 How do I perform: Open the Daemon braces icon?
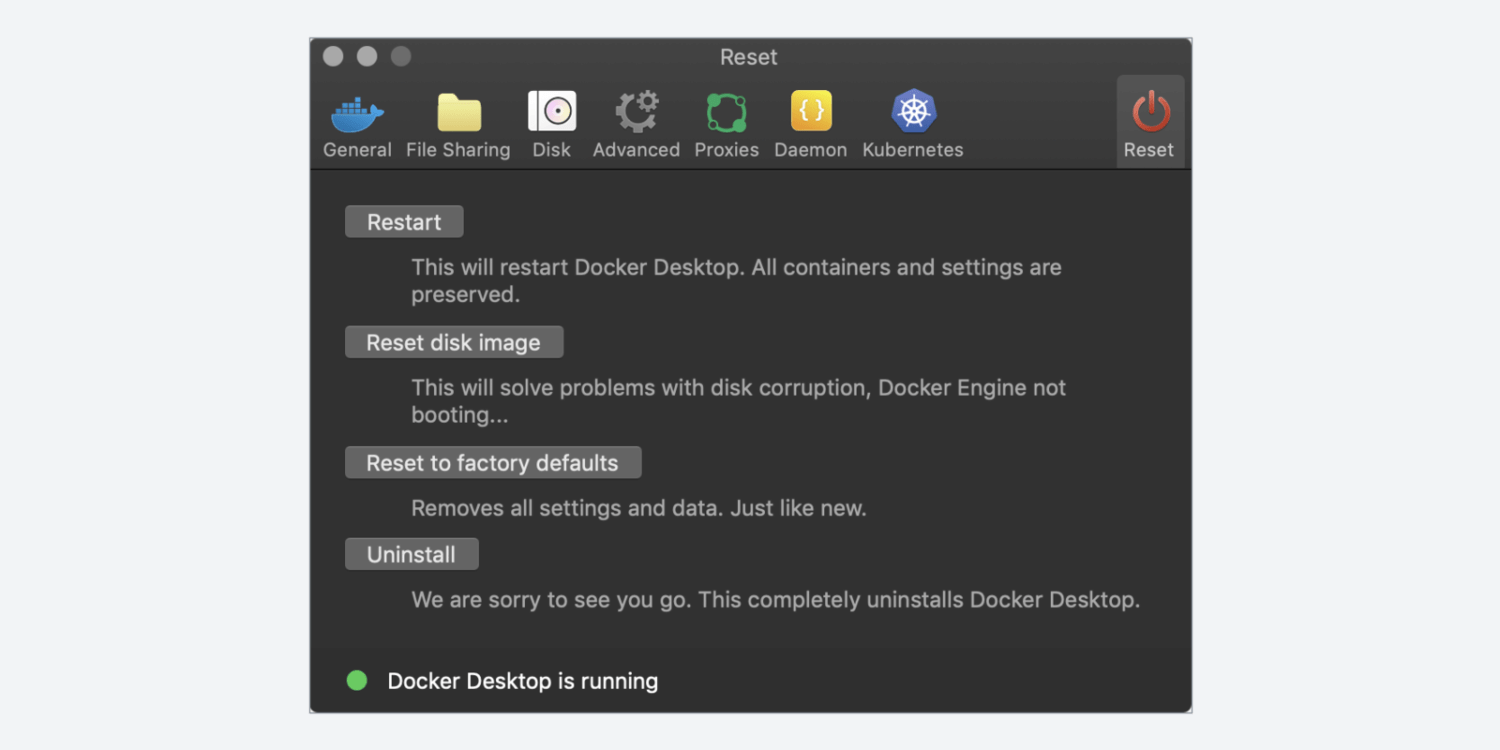[x=811, y=111]
